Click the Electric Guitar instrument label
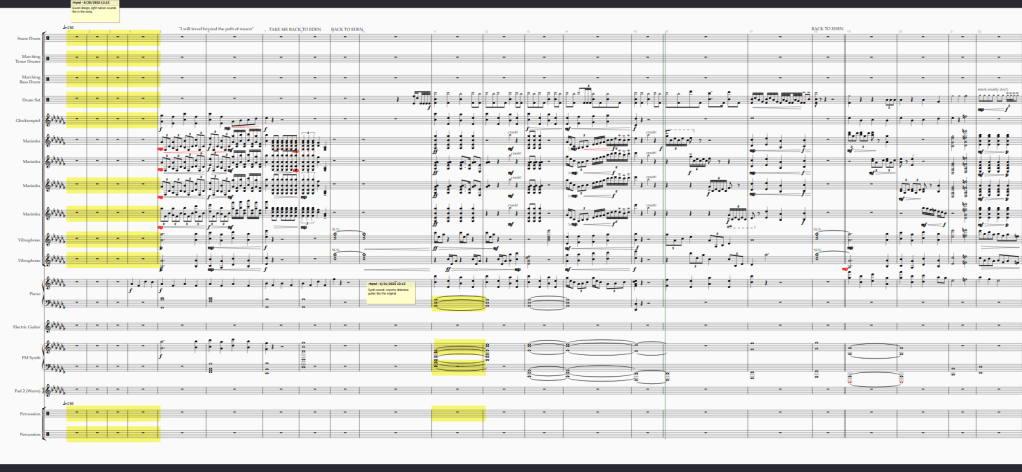 (26, 327)
